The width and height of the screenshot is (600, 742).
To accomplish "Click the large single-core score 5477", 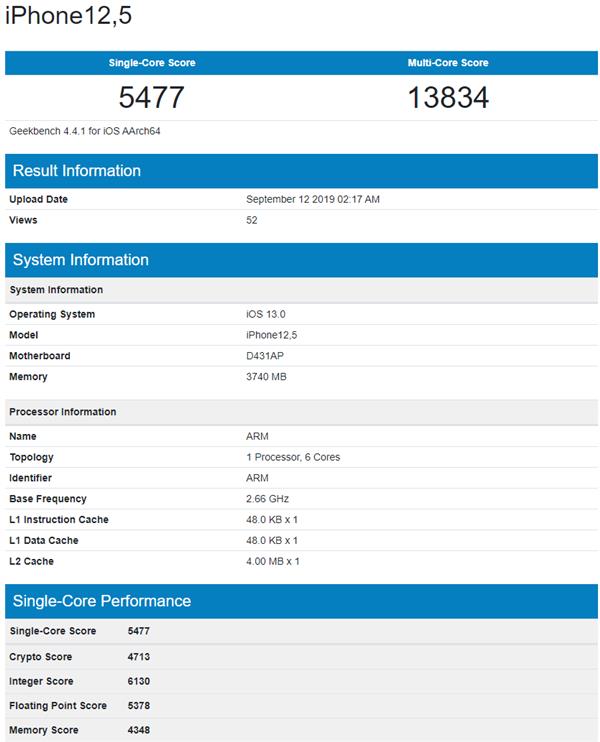I will pyautogui.click(x=151, y=97).
